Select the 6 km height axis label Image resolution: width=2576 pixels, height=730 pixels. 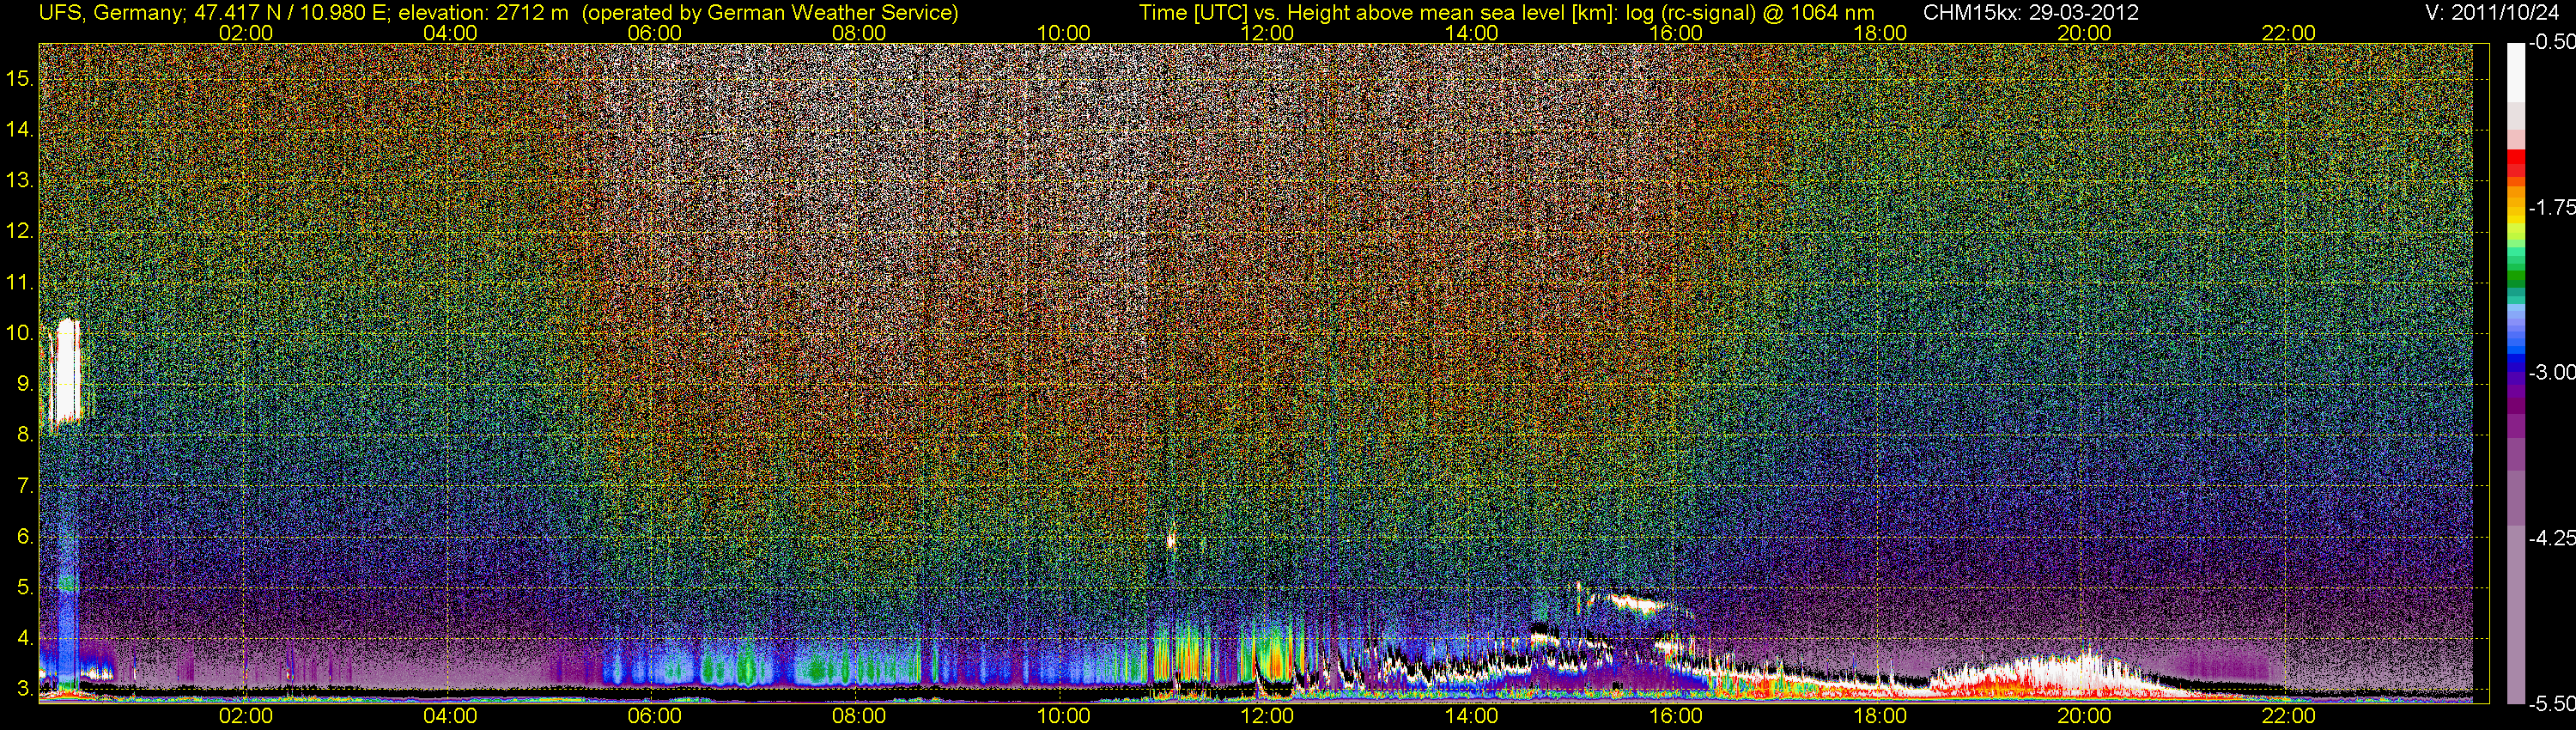25,537
